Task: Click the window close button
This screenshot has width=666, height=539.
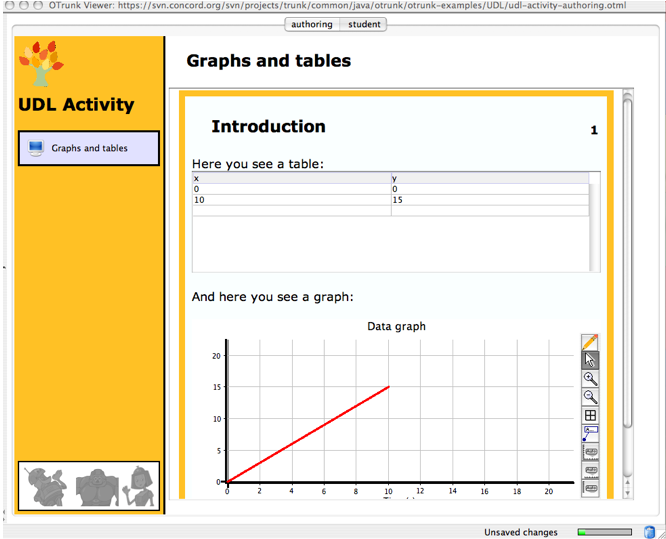Action: pyautogui.click(x=10, y=5)
